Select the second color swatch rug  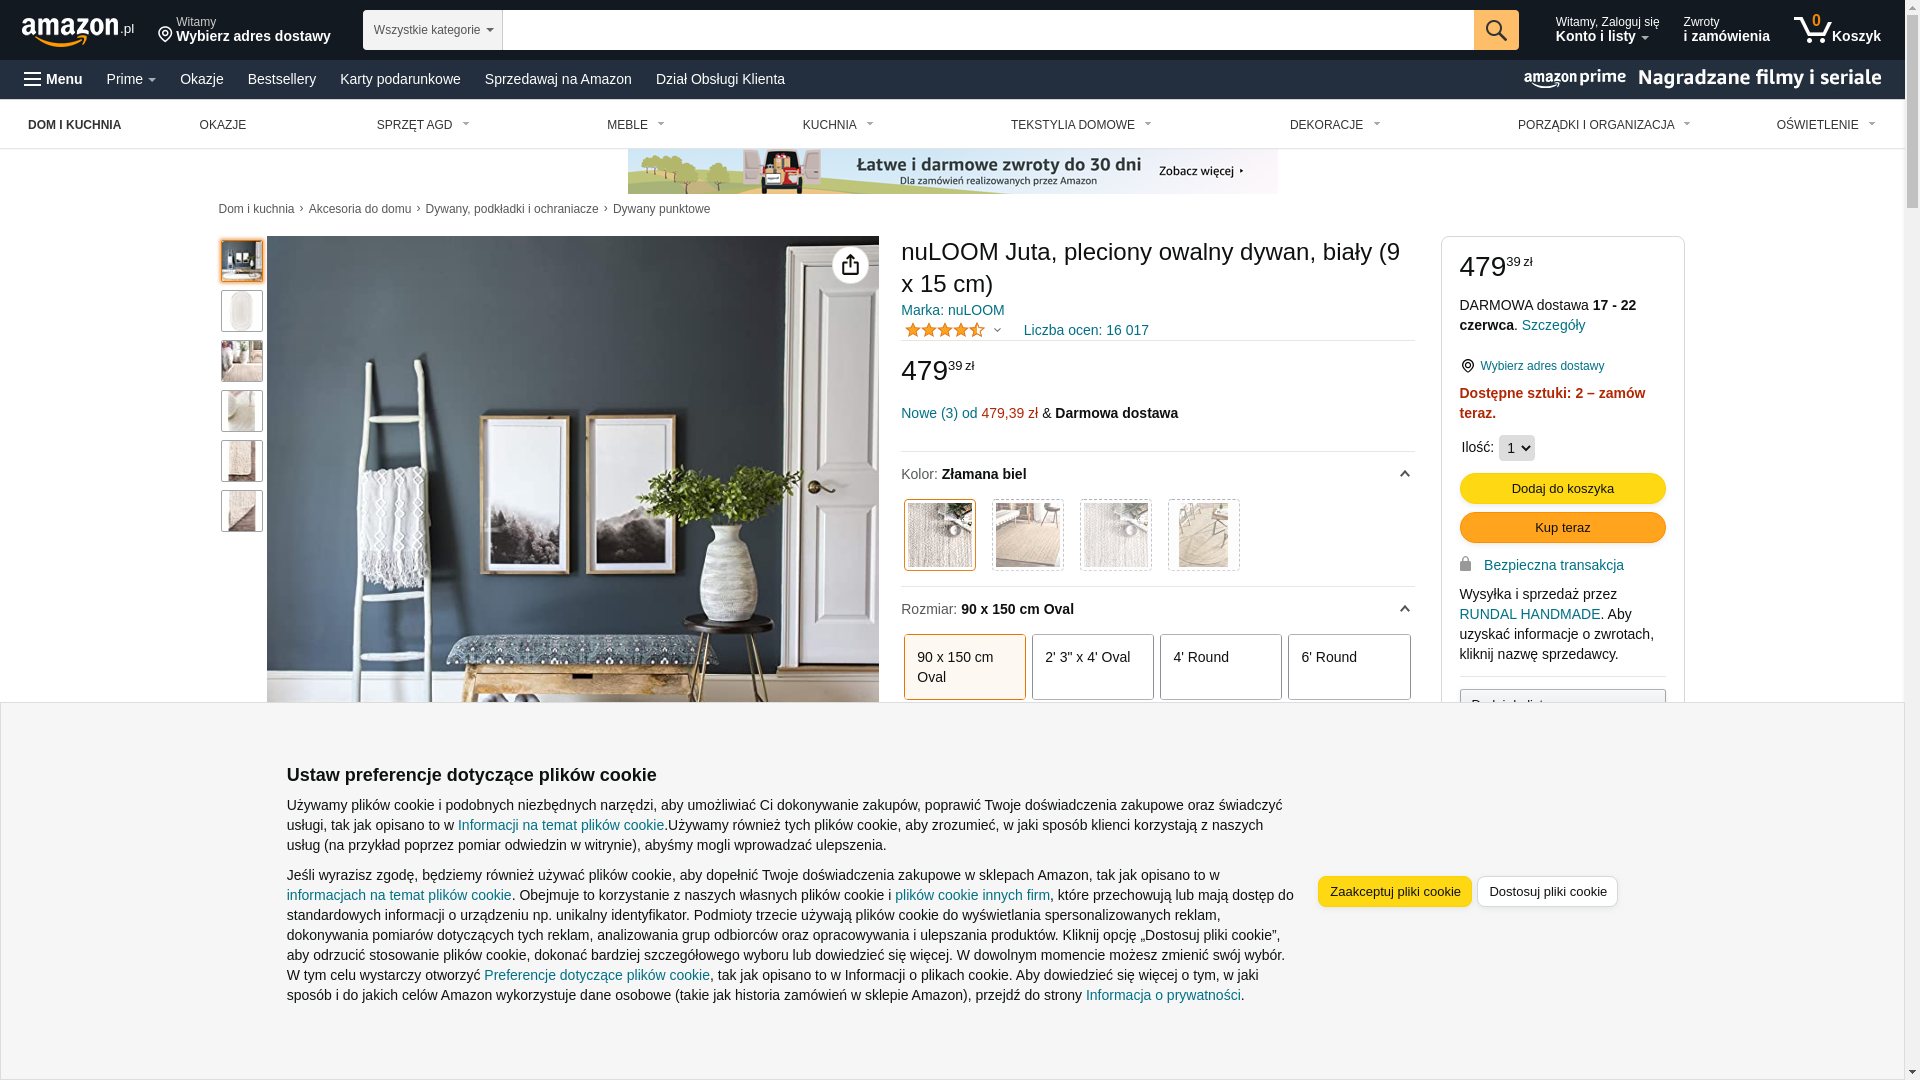coord(1028,535)
